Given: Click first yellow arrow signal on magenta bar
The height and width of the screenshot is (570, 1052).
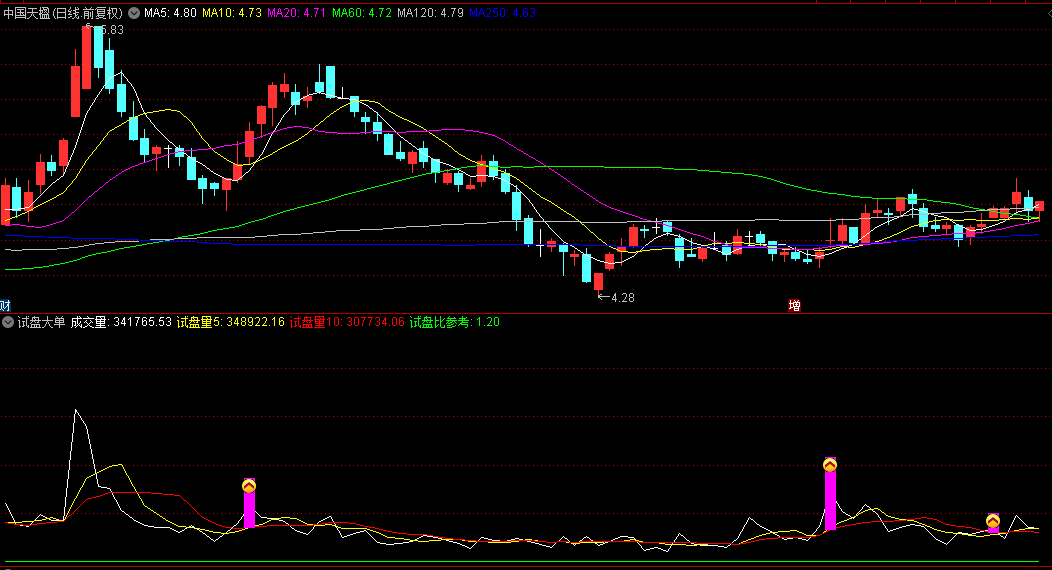Looking at the screenshot, I should [x=249, y=486].
